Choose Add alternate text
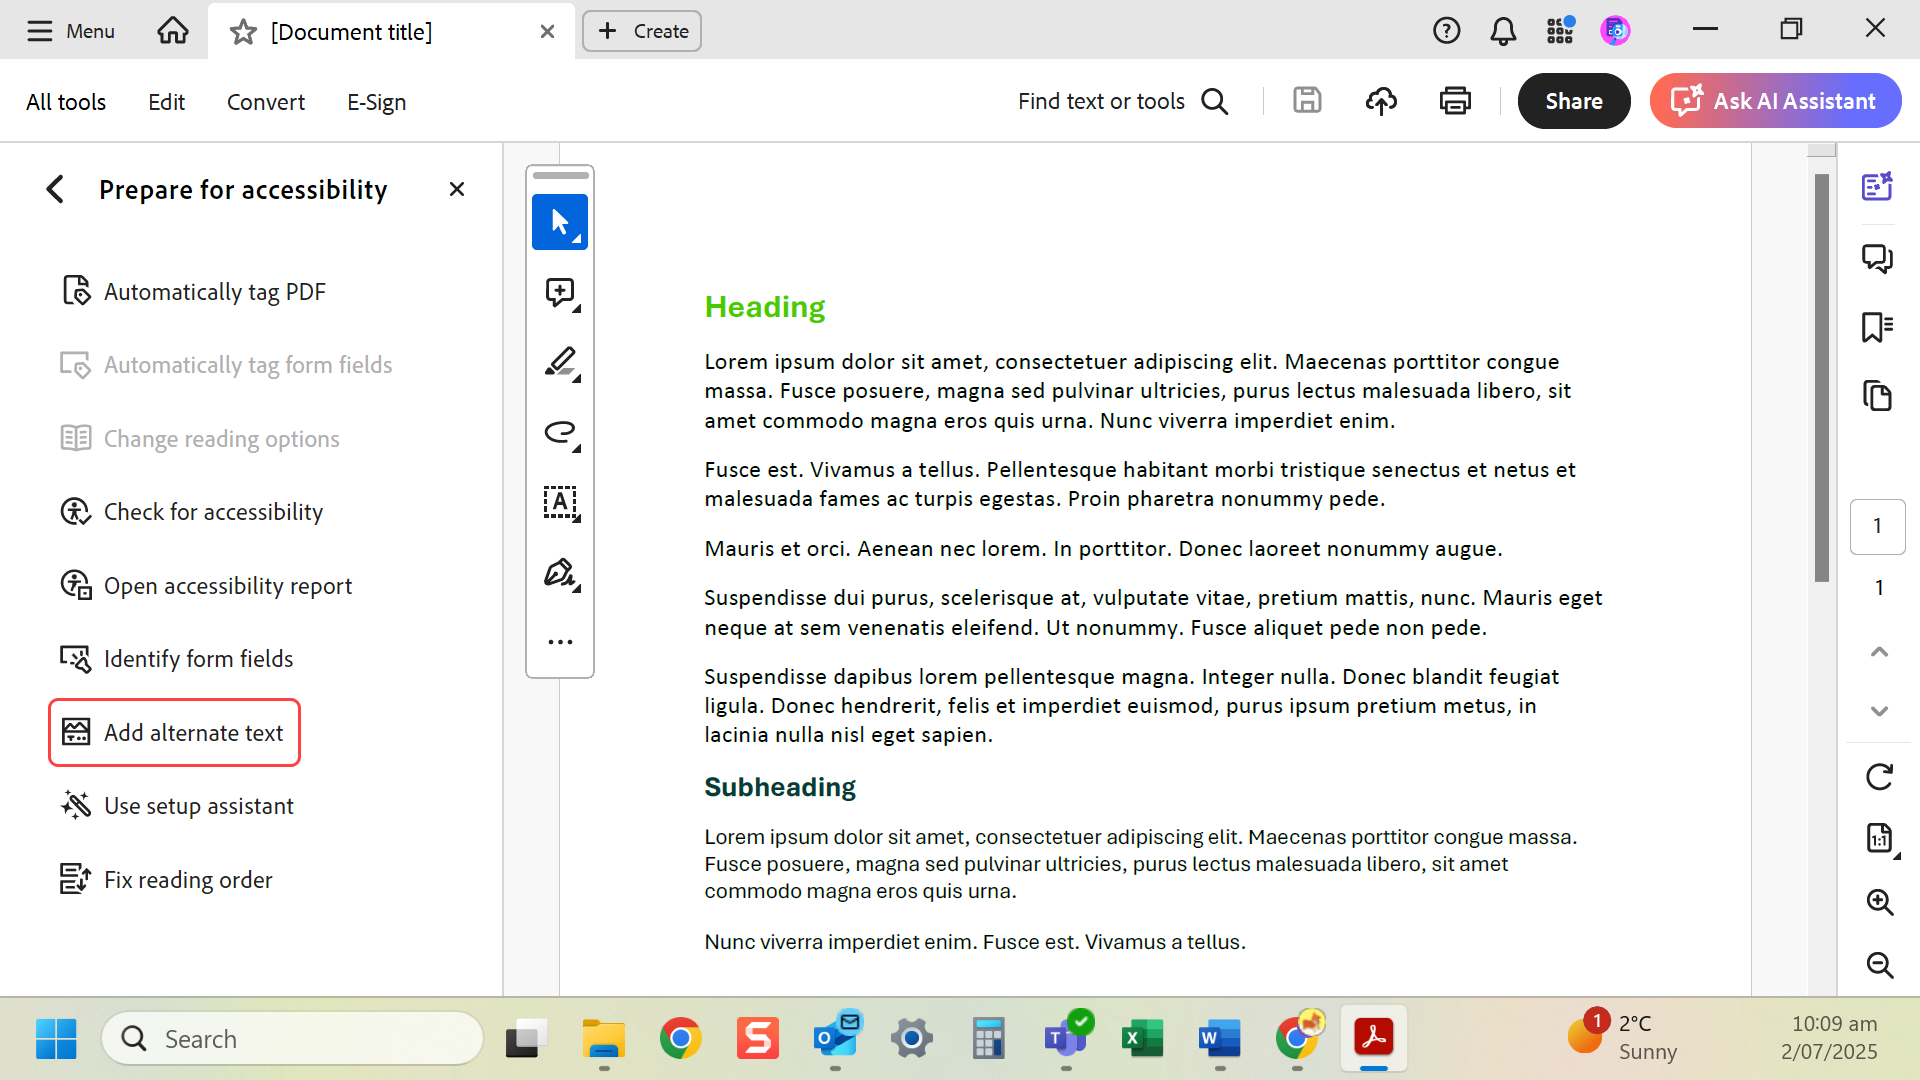 (174, 733)
